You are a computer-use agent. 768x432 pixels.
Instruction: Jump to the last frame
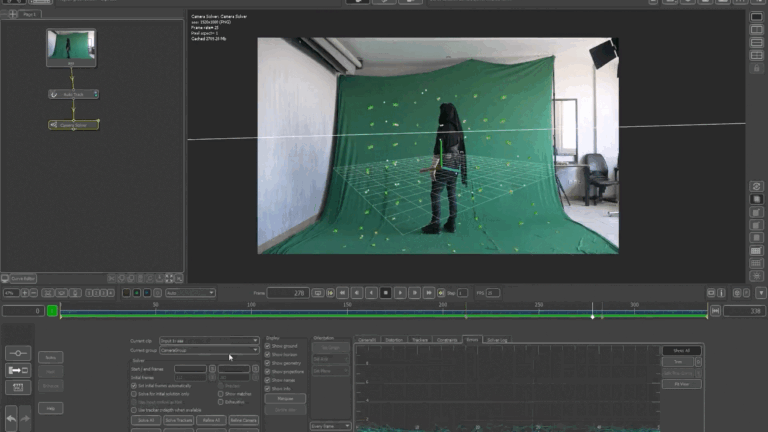click(429, 293)
